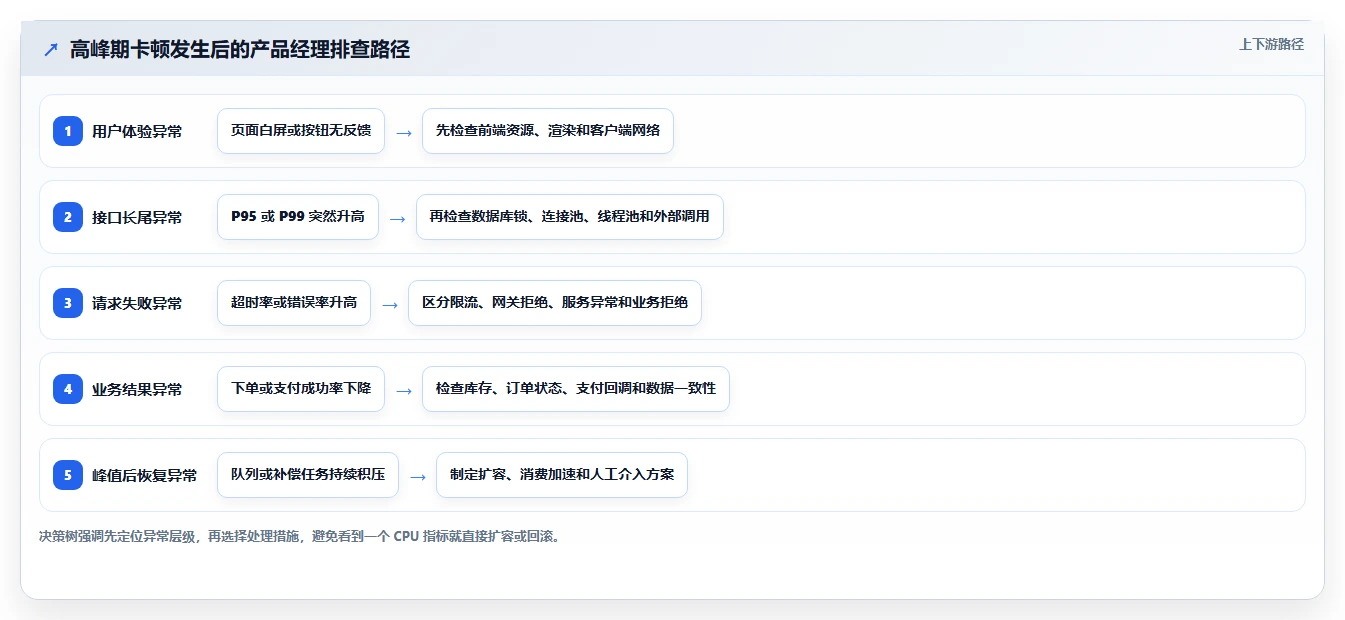Viewport: 1345px width, 620px height.
Task: Select the step 4 number badge
Action: coord(68,389)
